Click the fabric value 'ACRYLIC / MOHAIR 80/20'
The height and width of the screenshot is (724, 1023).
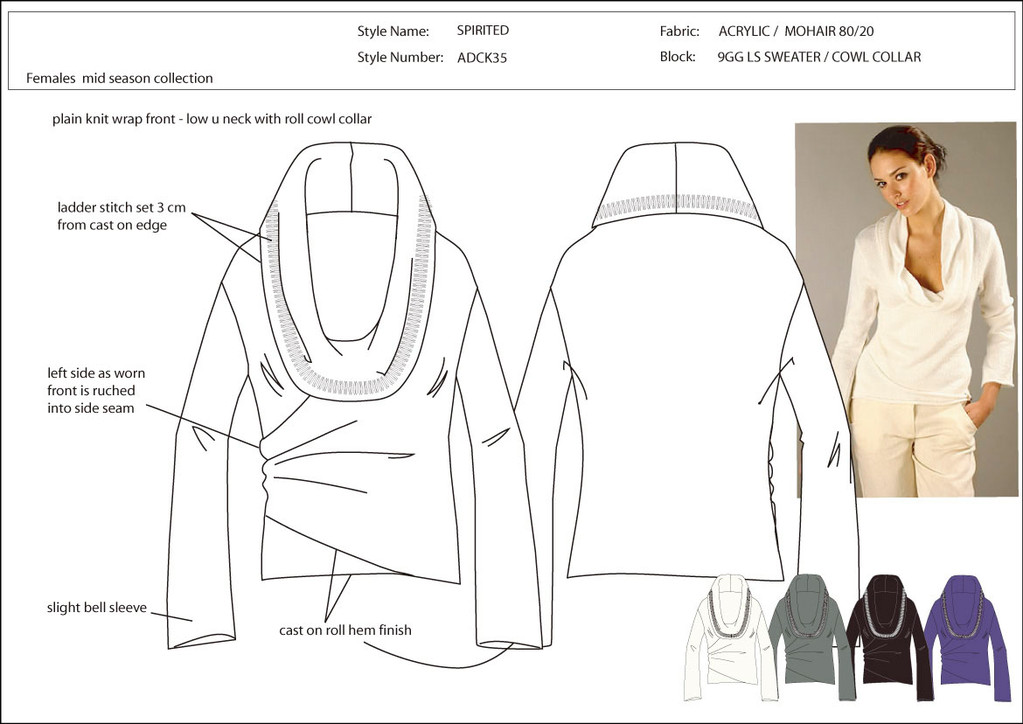pos(796,31)
